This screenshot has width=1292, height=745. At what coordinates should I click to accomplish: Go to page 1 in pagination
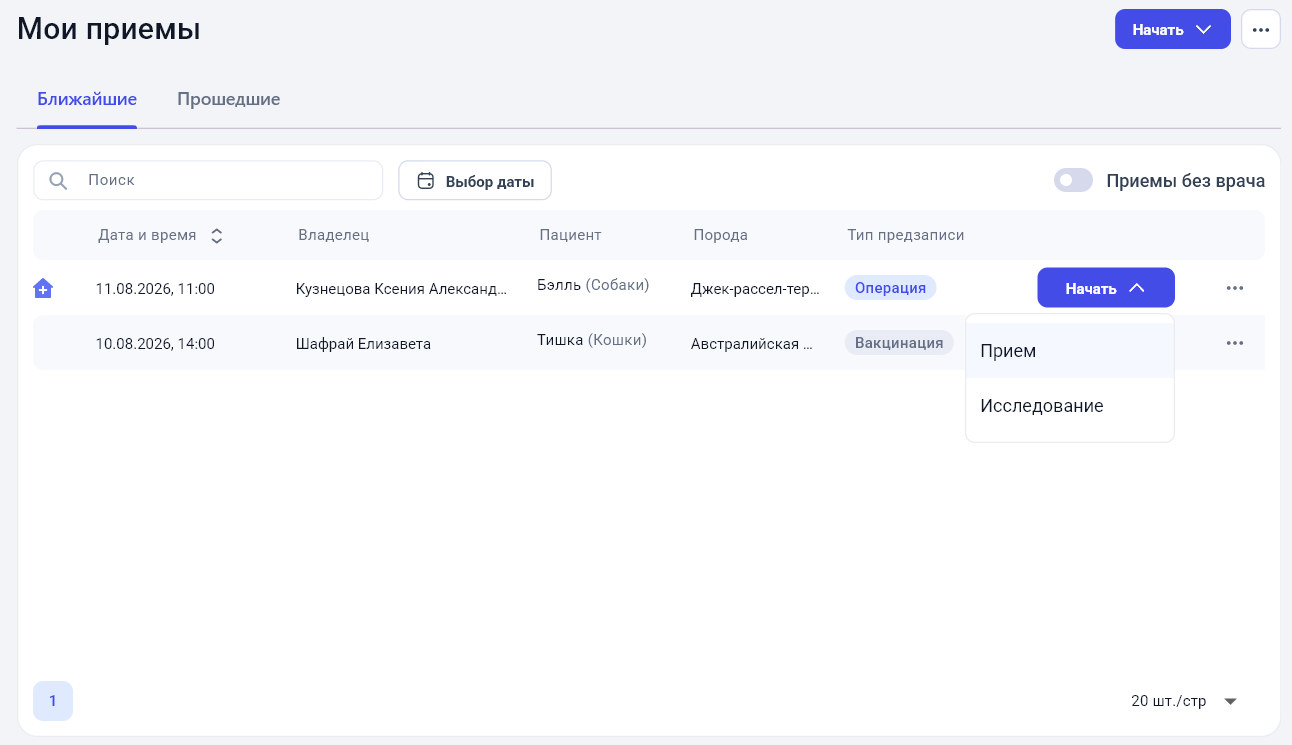53,701
